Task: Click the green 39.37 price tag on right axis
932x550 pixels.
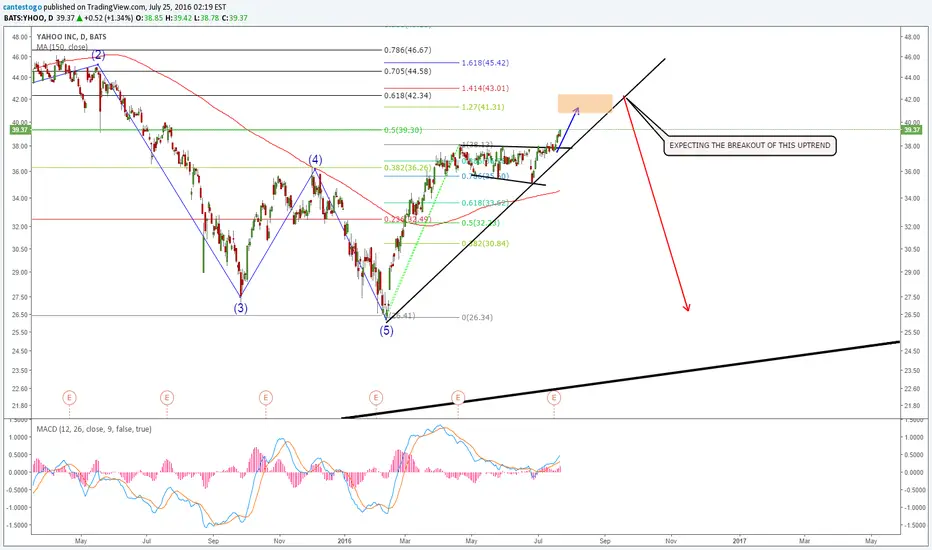Action: [911, 130]
